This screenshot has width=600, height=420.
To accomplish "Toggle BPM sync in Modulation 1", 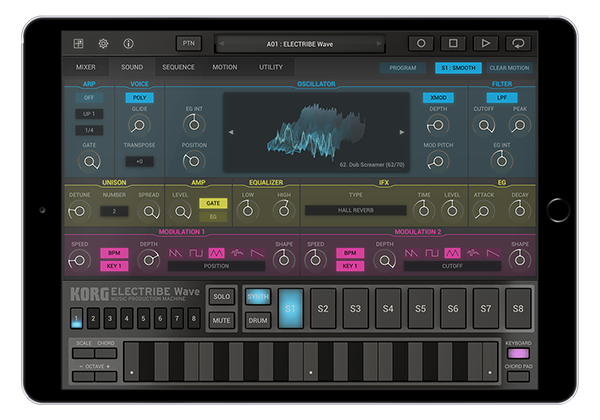I will pyautogui.click(x=114, y=253).
